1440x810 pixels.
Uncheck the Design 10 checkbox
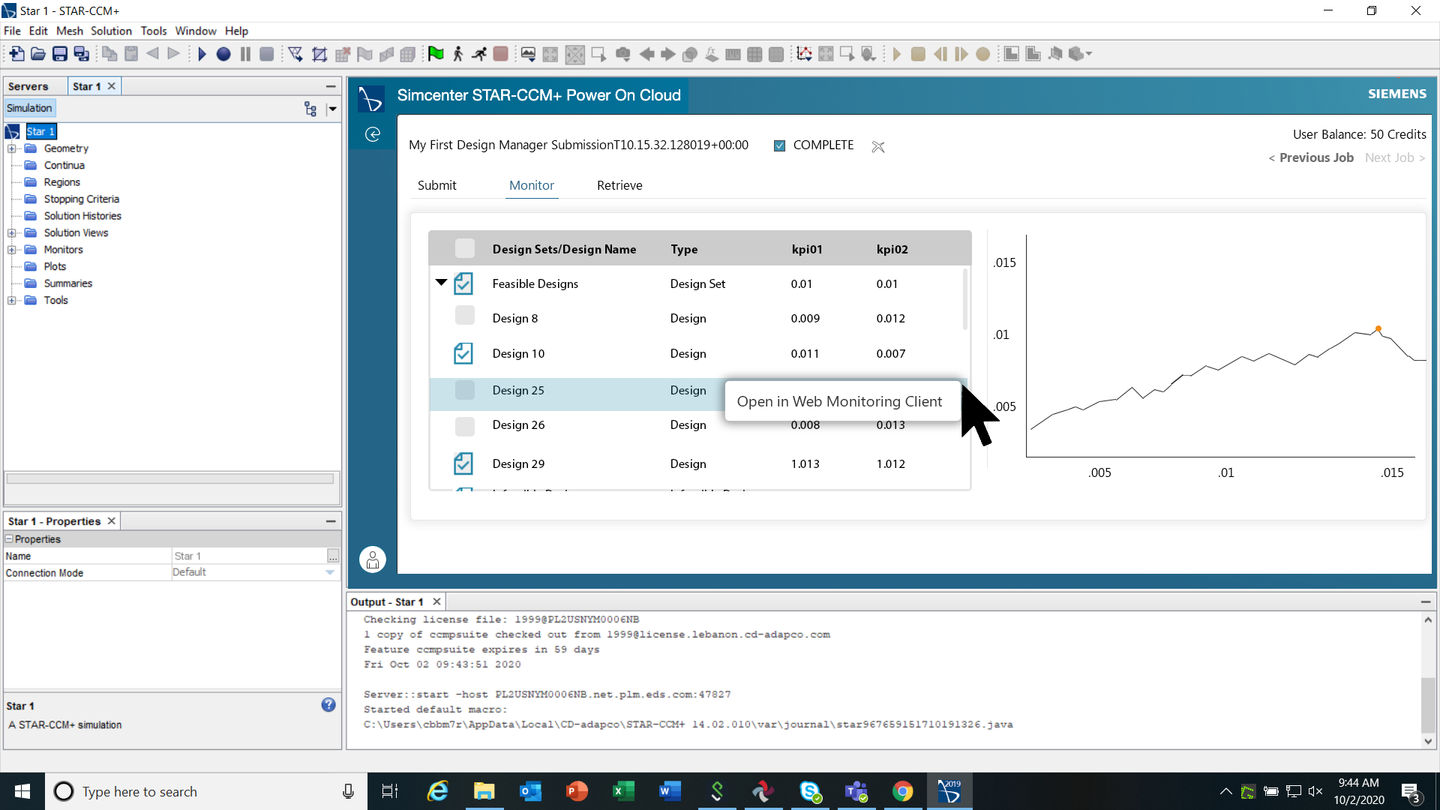463,353
